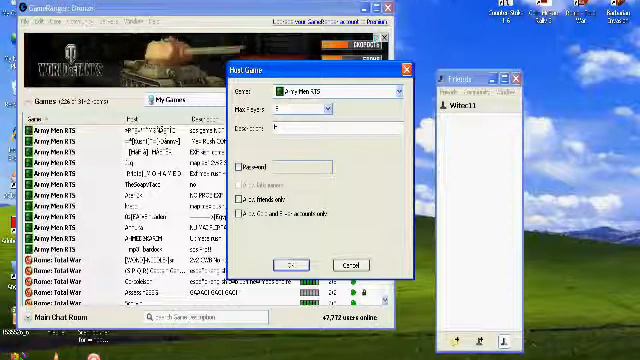Click Cancel in Host Game dialog

point(351,265)
